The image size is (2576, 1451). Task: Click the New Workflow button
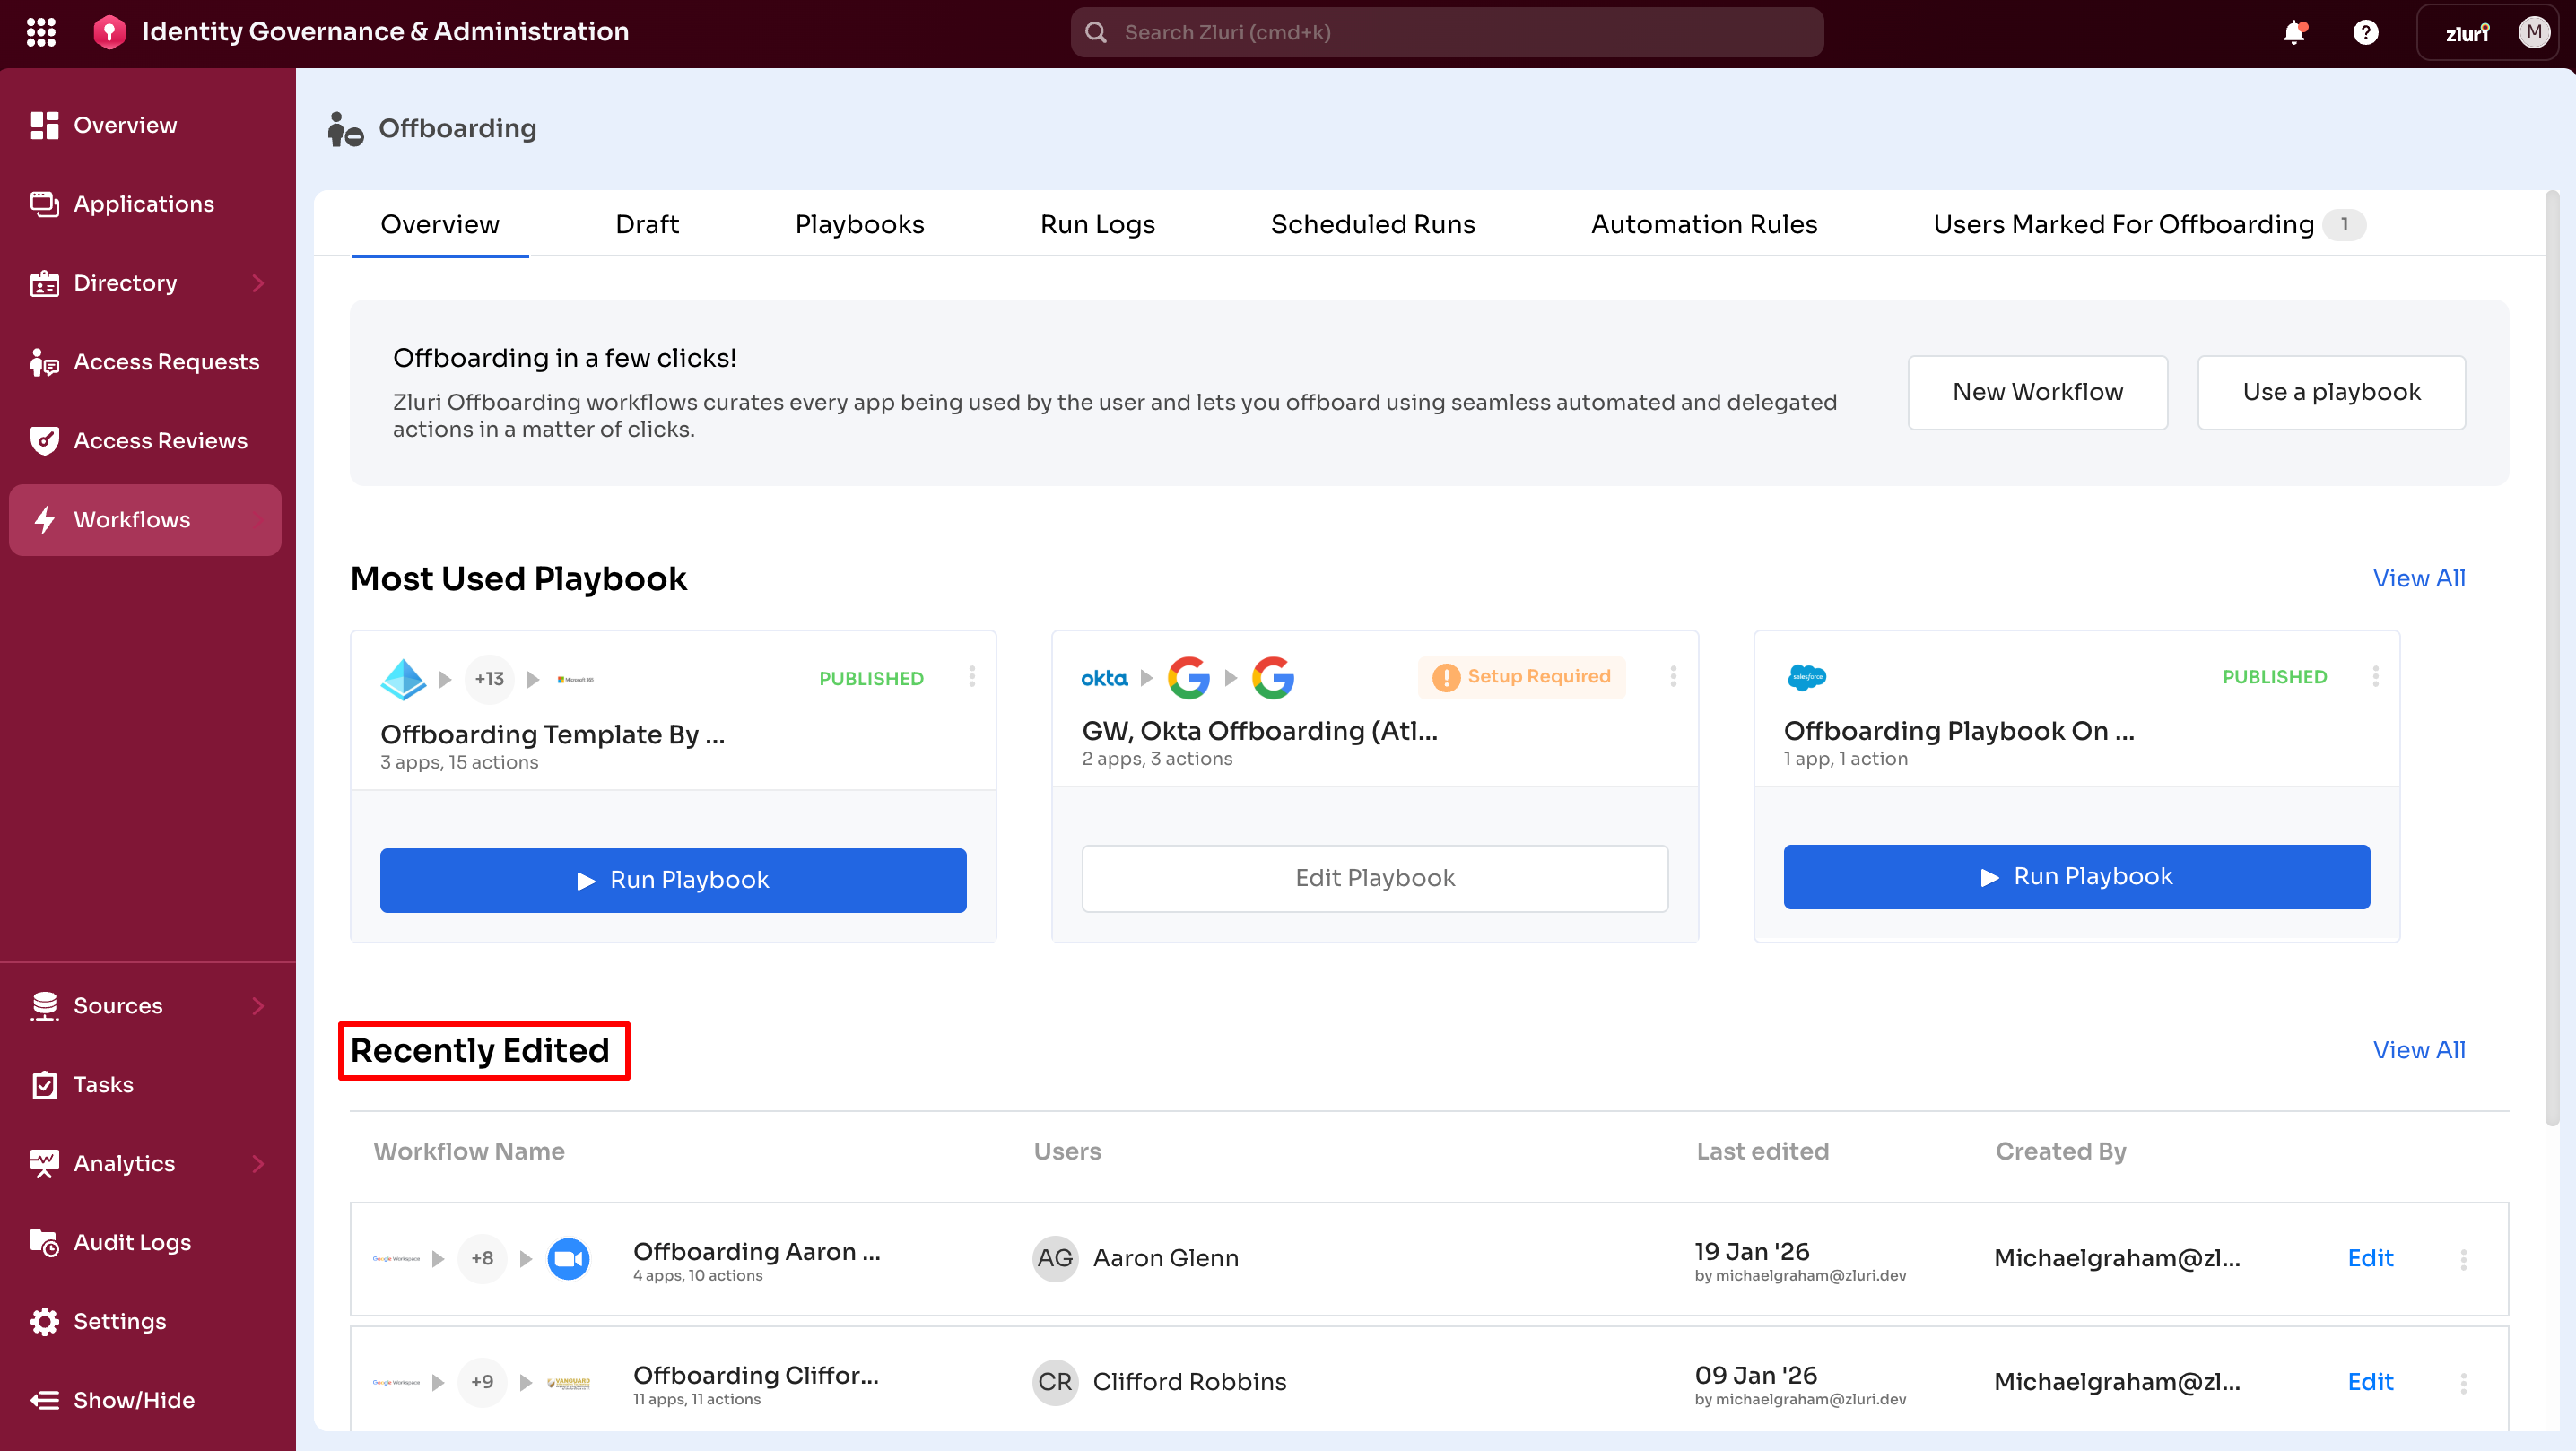coord(2037,392)
